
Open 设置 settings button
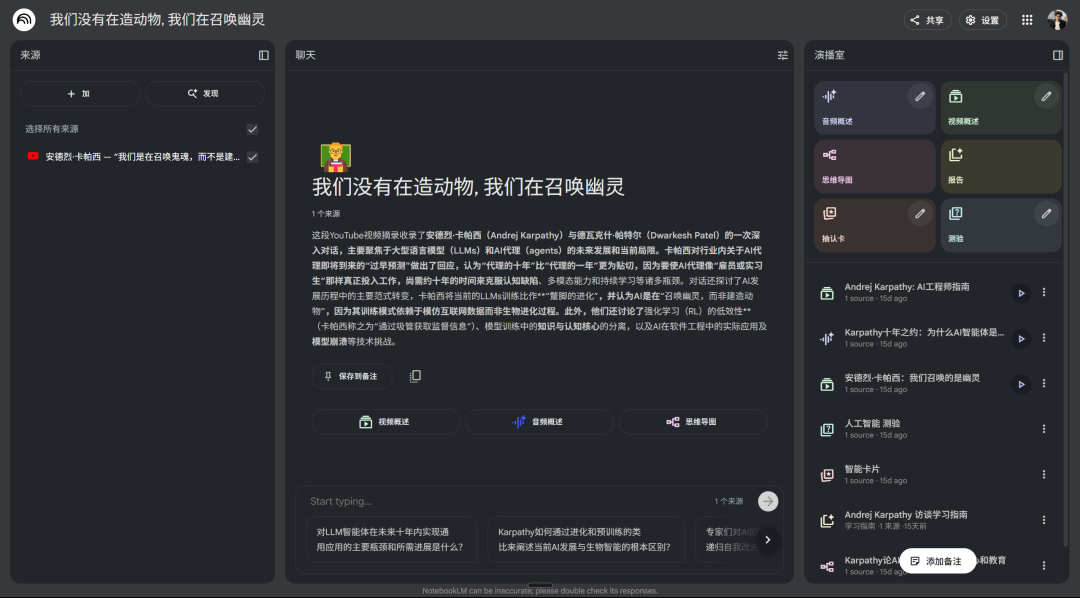pyautogui.click(x=982, y=20)
